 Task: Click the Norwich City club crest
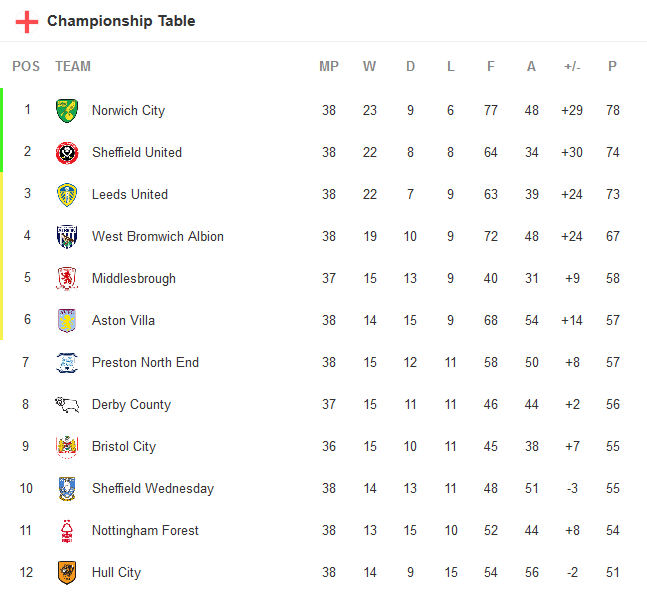[x=67, y=111]
